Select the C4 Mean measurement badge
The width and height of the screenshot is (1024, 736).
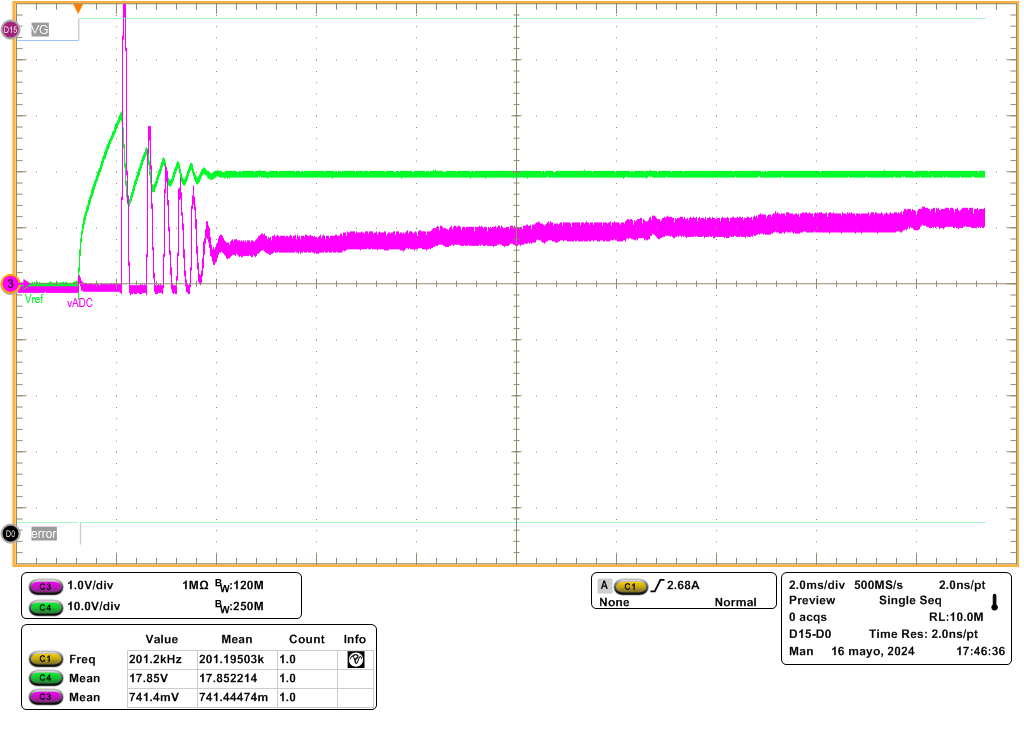[45, 678]
